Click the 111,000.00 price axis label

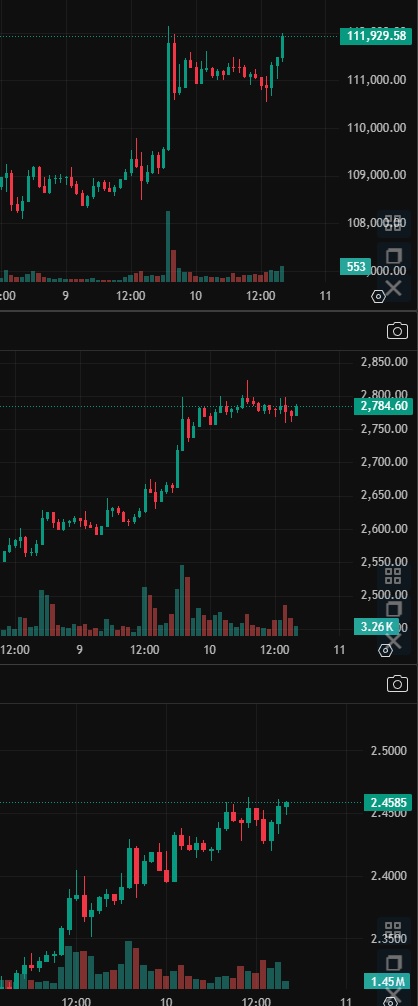pyautogui.click(x=376, y=80)
